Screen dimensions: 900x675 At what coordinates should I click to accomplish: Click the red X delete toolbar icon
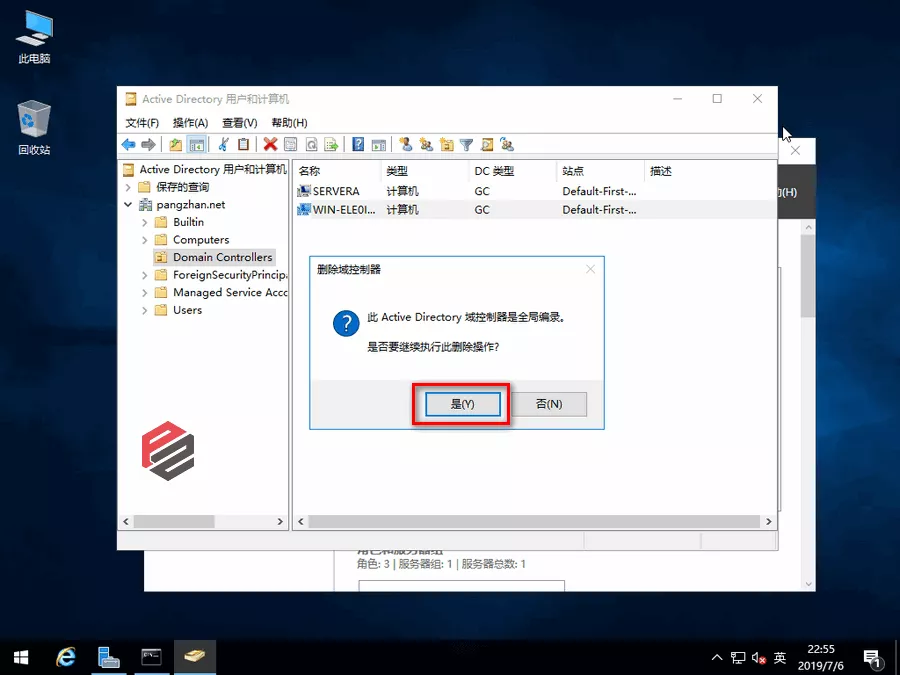(x=270, y=145)
